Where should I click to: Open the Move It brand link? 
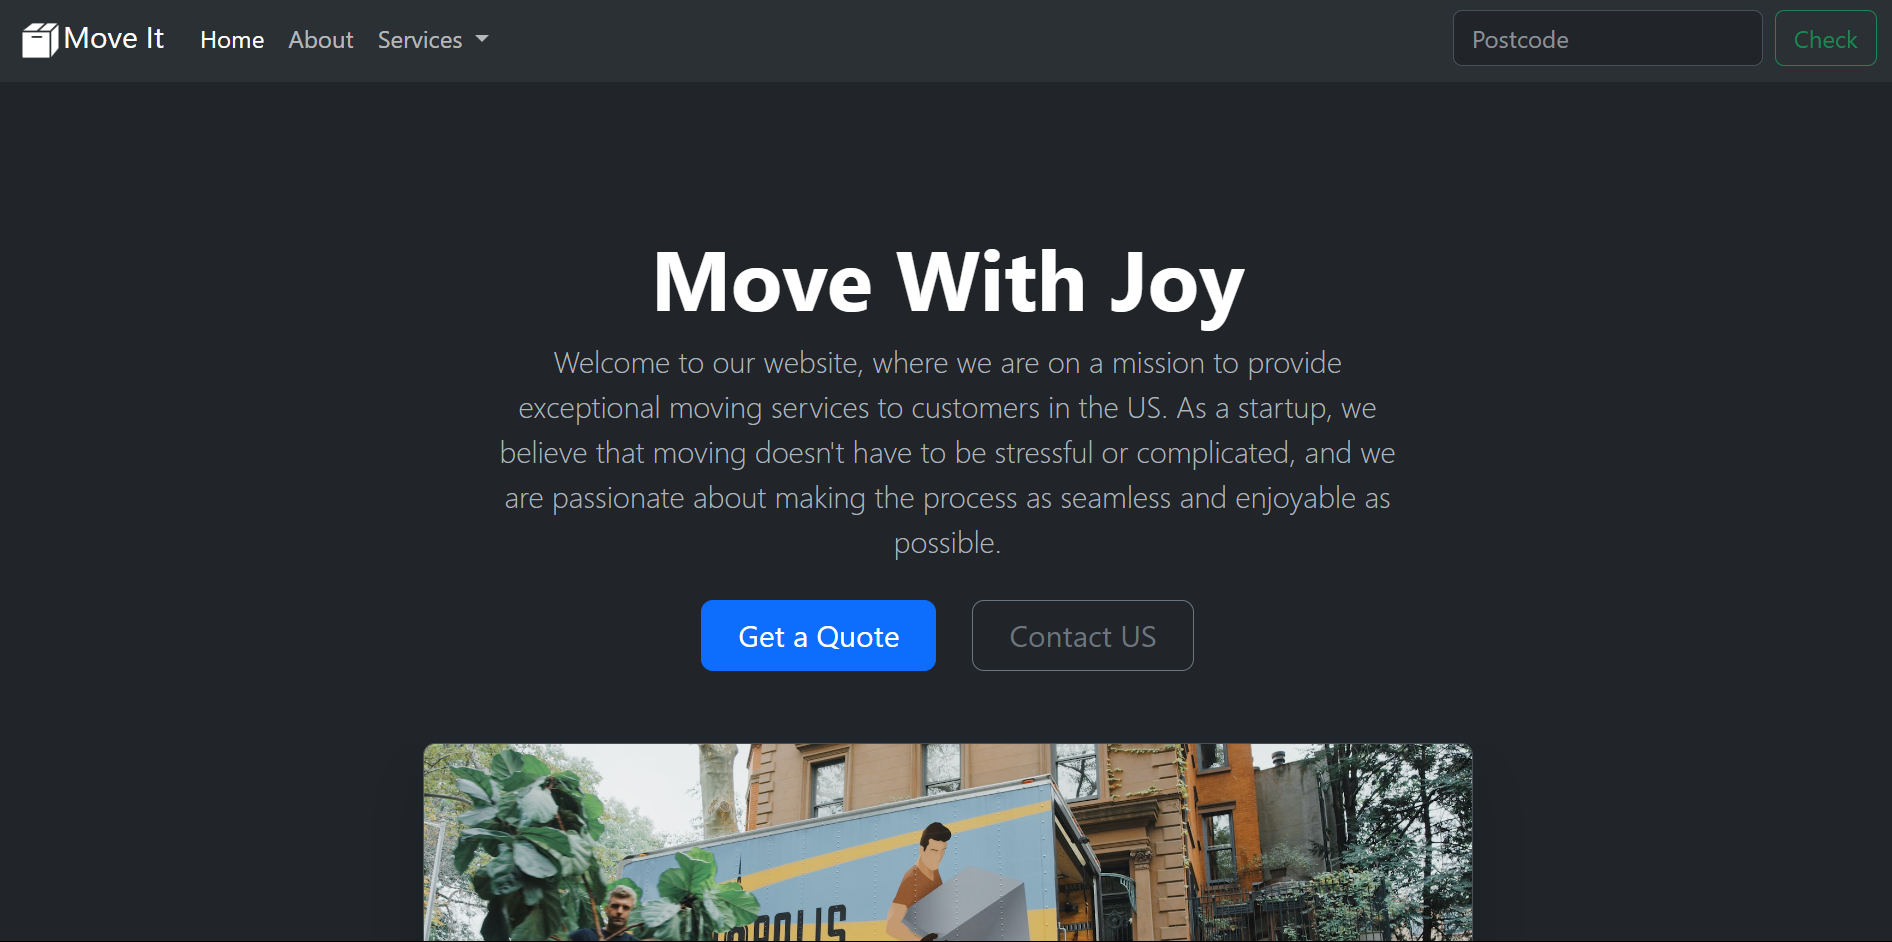click(93, 40)
